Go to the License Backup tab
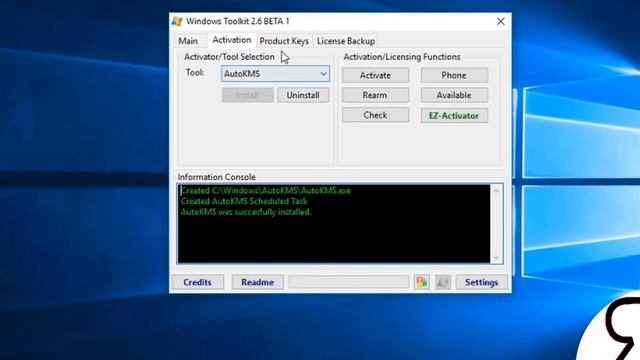640x360 pixels. click(346, 41)
